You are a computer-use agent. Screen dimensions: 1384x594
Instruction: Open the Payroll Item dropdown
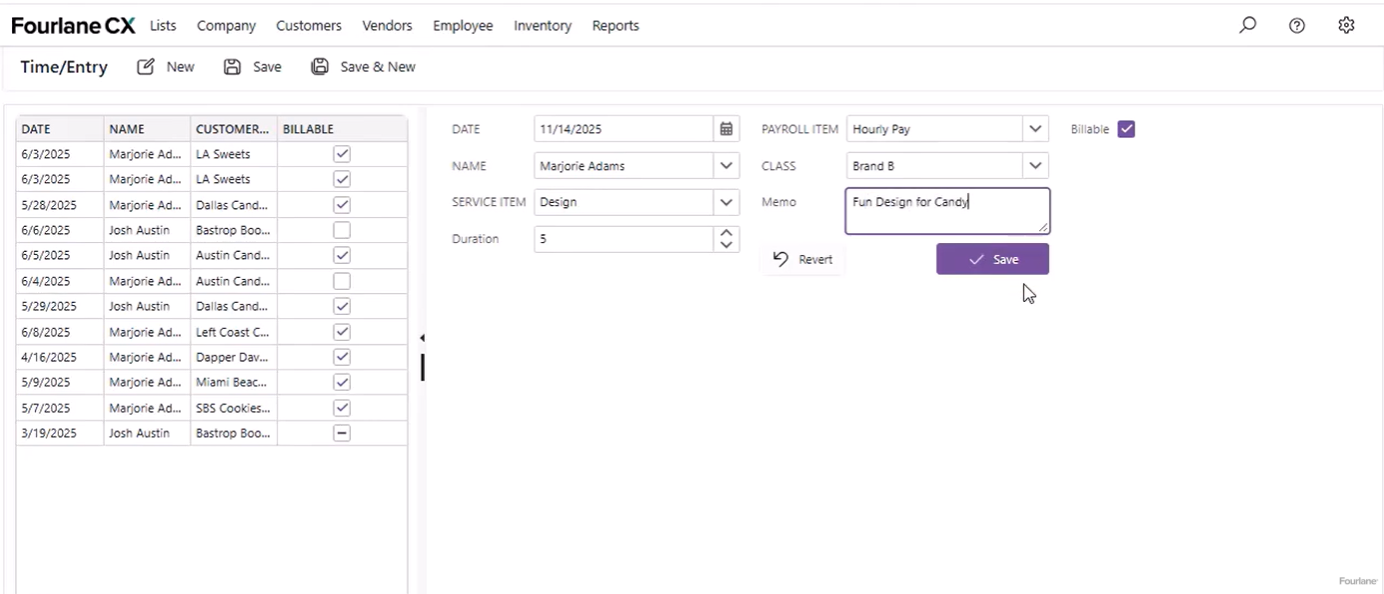point(1036,129)
